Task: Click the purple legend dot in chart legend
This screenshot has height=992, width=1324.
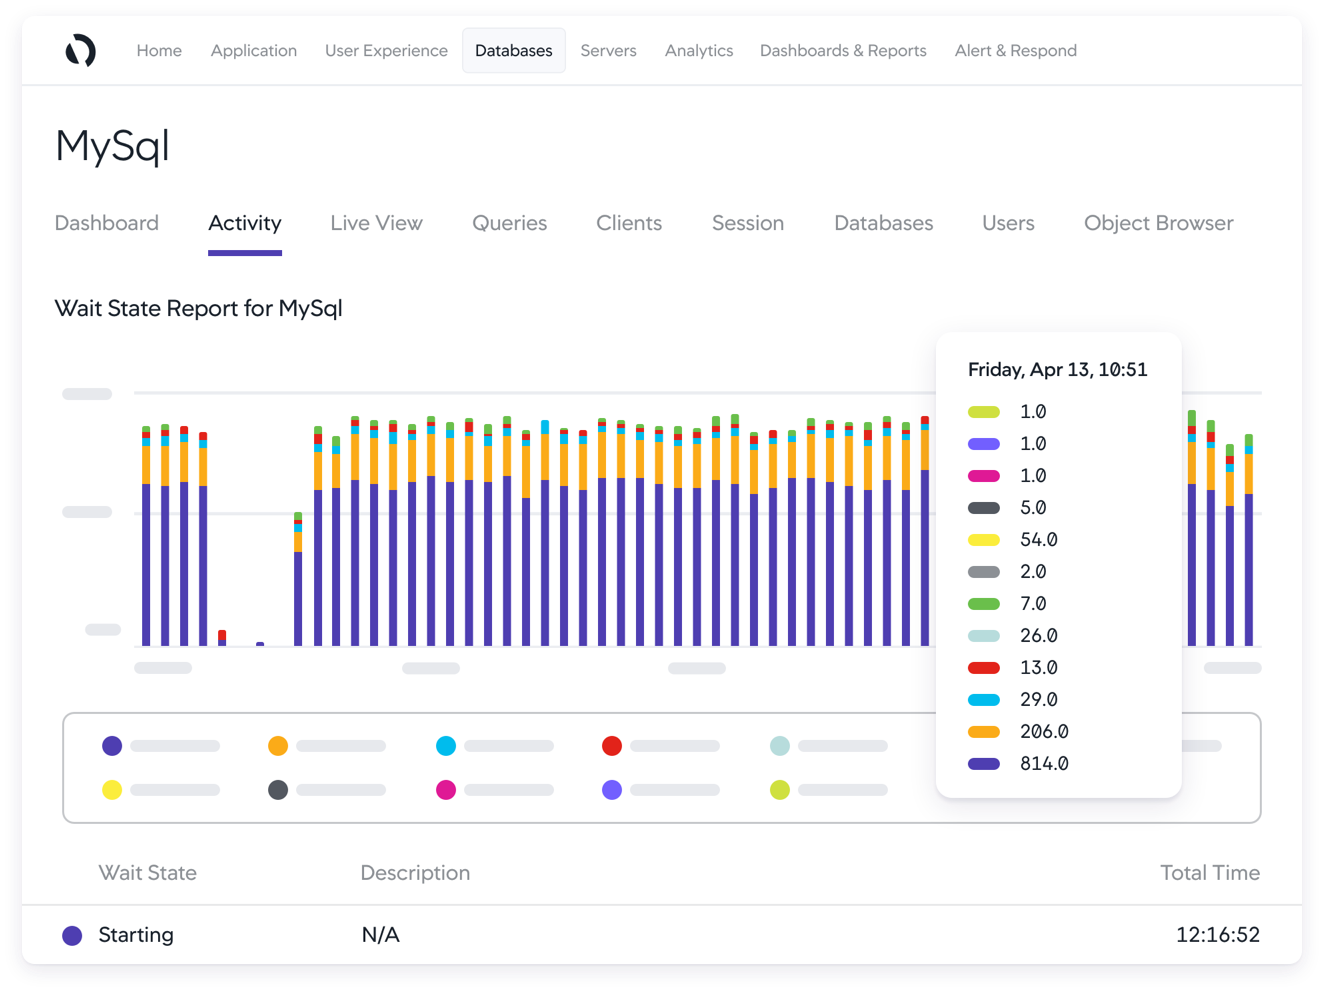Action: [x=112, y=746]
